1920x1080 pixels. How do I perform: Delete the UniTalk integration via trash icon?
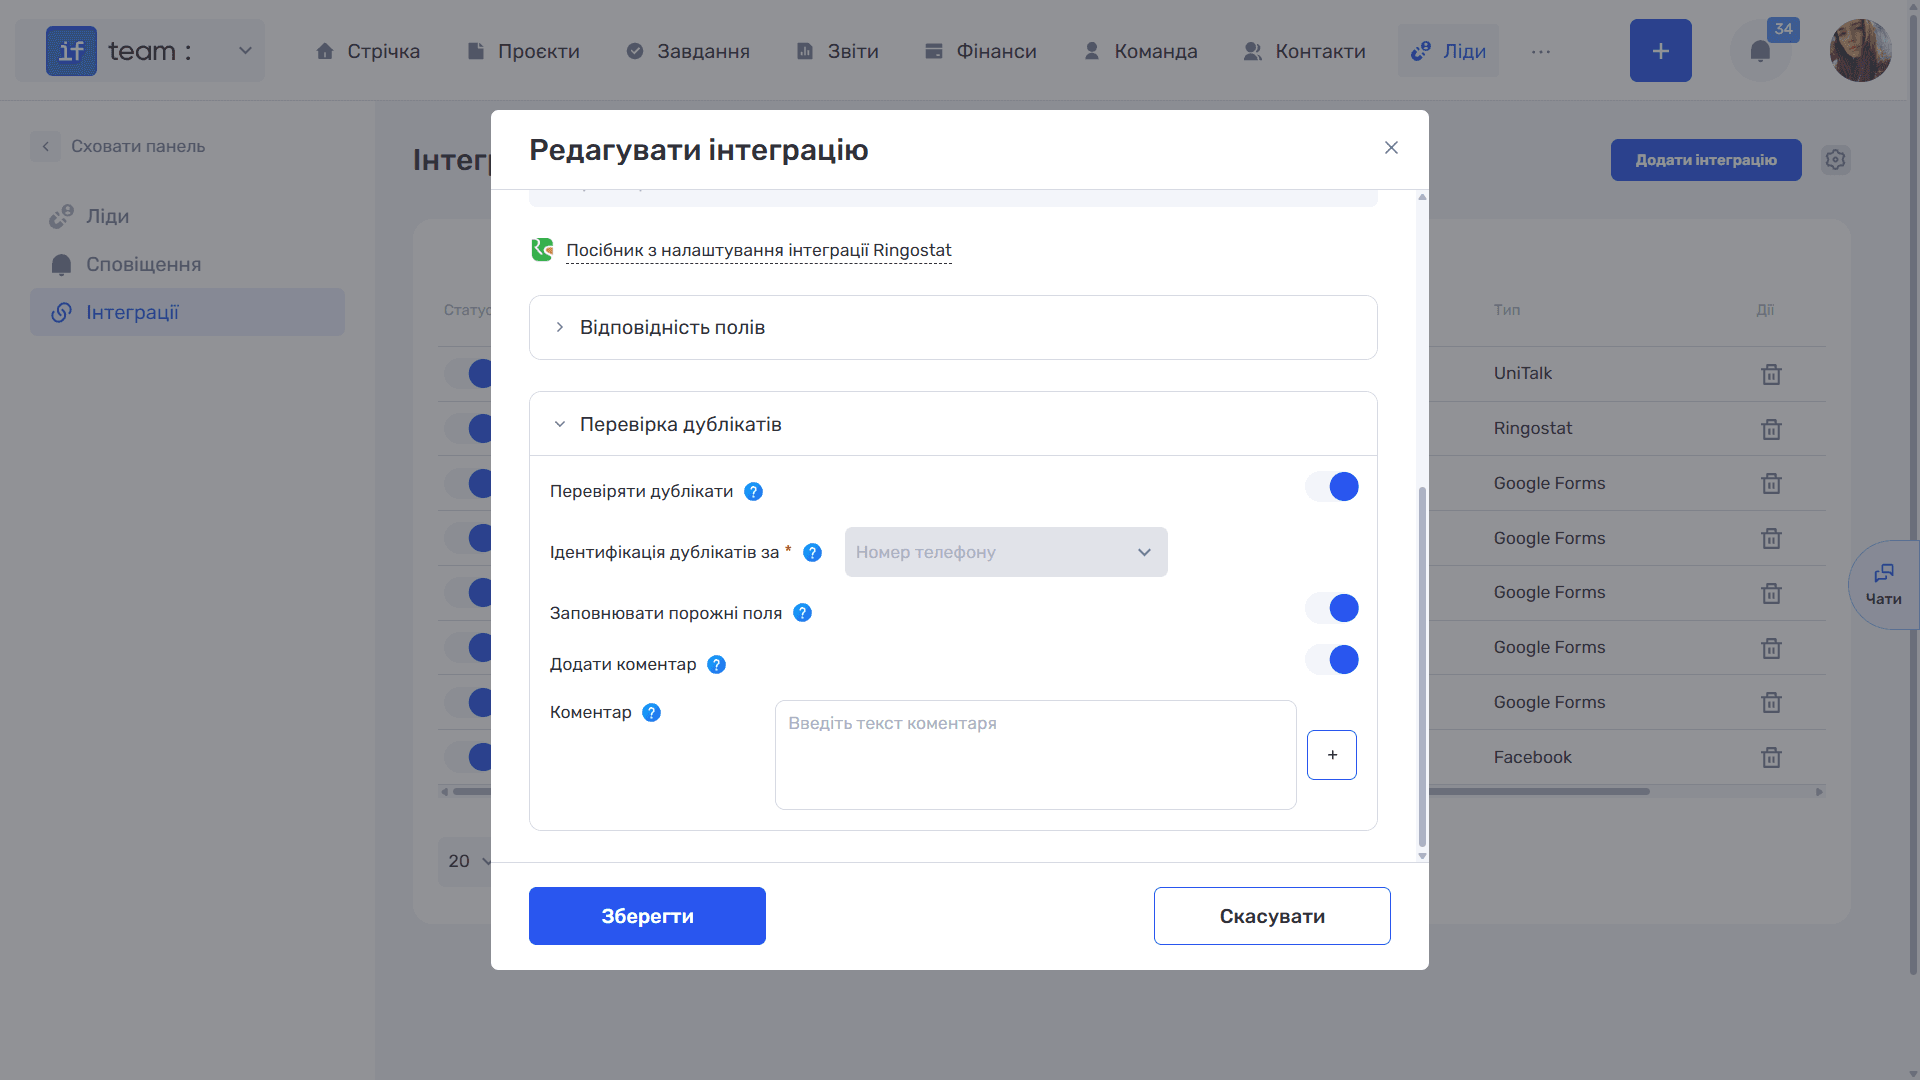(1771, 374)
